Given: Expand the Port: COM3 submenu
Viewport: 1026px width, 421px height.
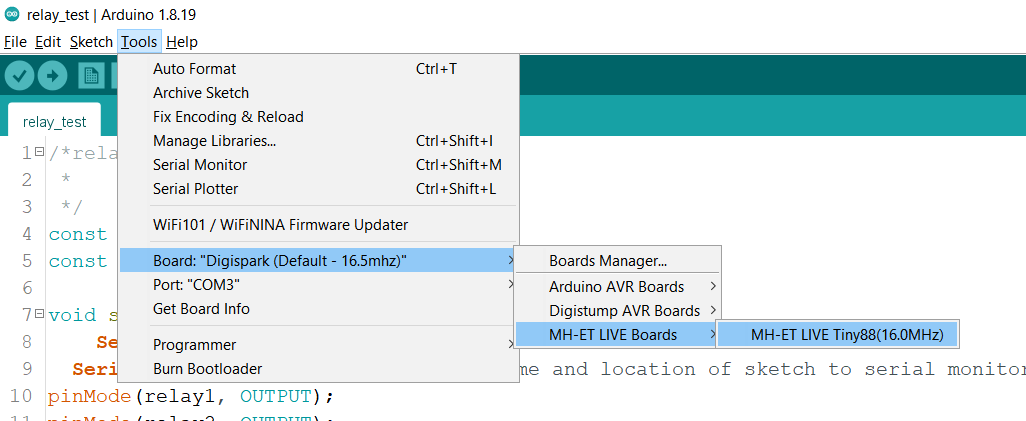Looking at the screenshot, I should click(x=318, y=285).
